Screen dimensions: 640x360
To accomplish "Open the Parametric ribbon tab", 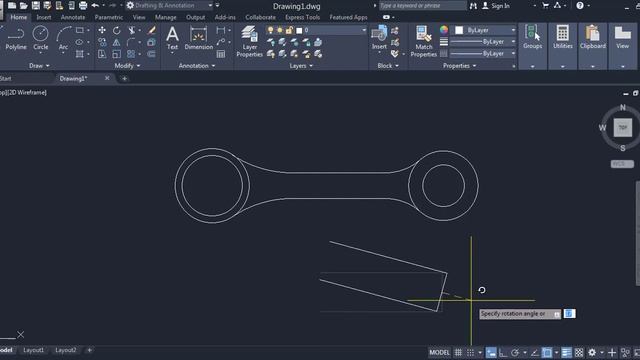I will (109, 18).
